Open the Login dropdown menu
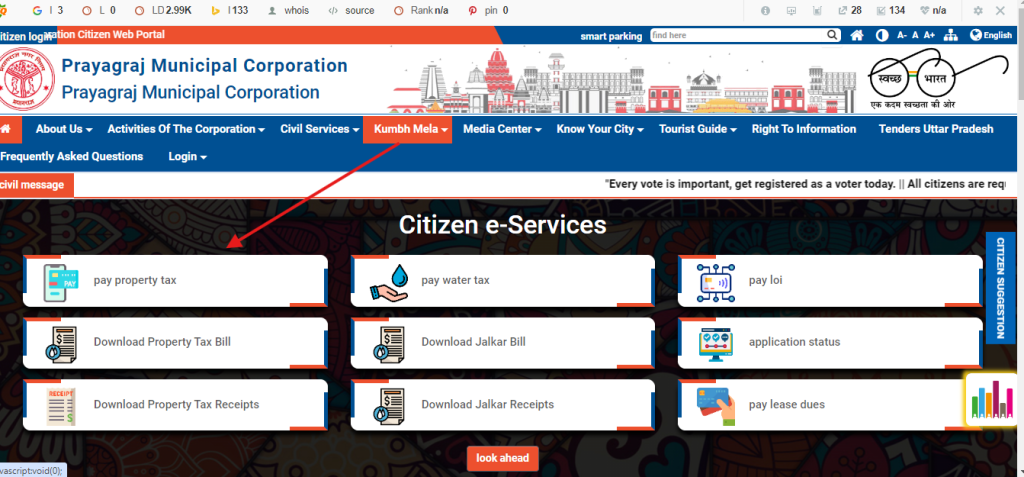Screen dimensions: 1024x477 pos(187,157)
